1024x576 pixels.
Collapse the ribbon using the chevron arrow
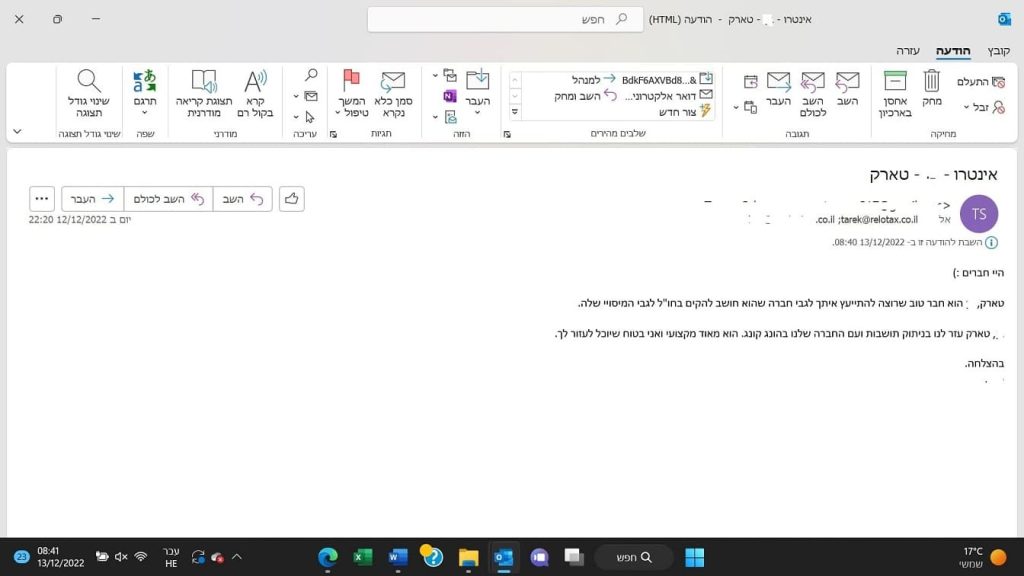[17, 131]
